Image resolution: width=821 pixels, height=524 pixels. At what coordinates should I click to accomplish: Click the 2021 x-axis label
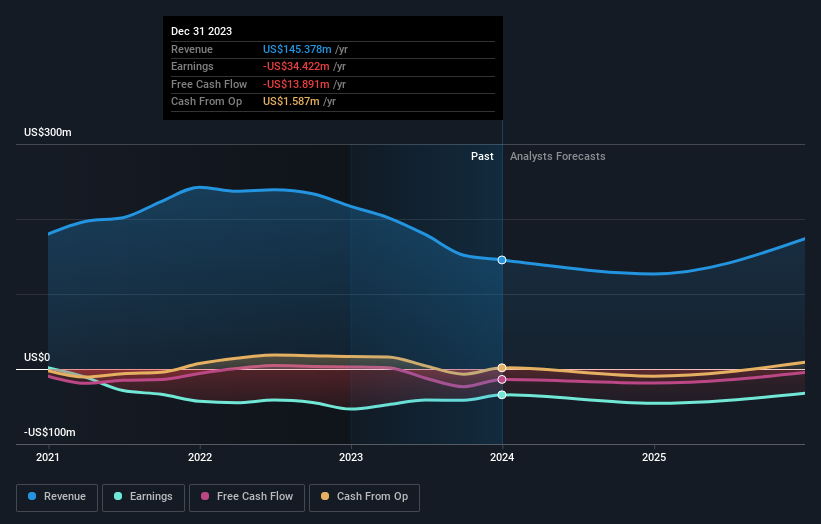point(48,458)
